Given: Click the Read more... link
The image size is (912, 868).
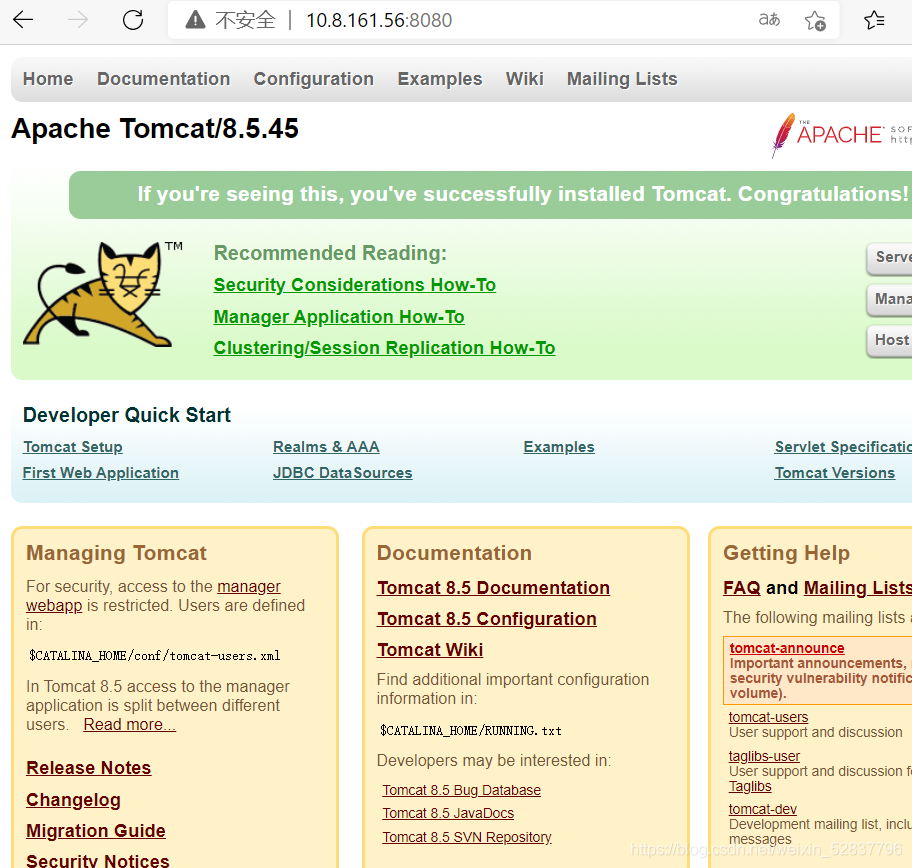Looking at the screenshot, I should pyautogui.click(x=129, y=724).
